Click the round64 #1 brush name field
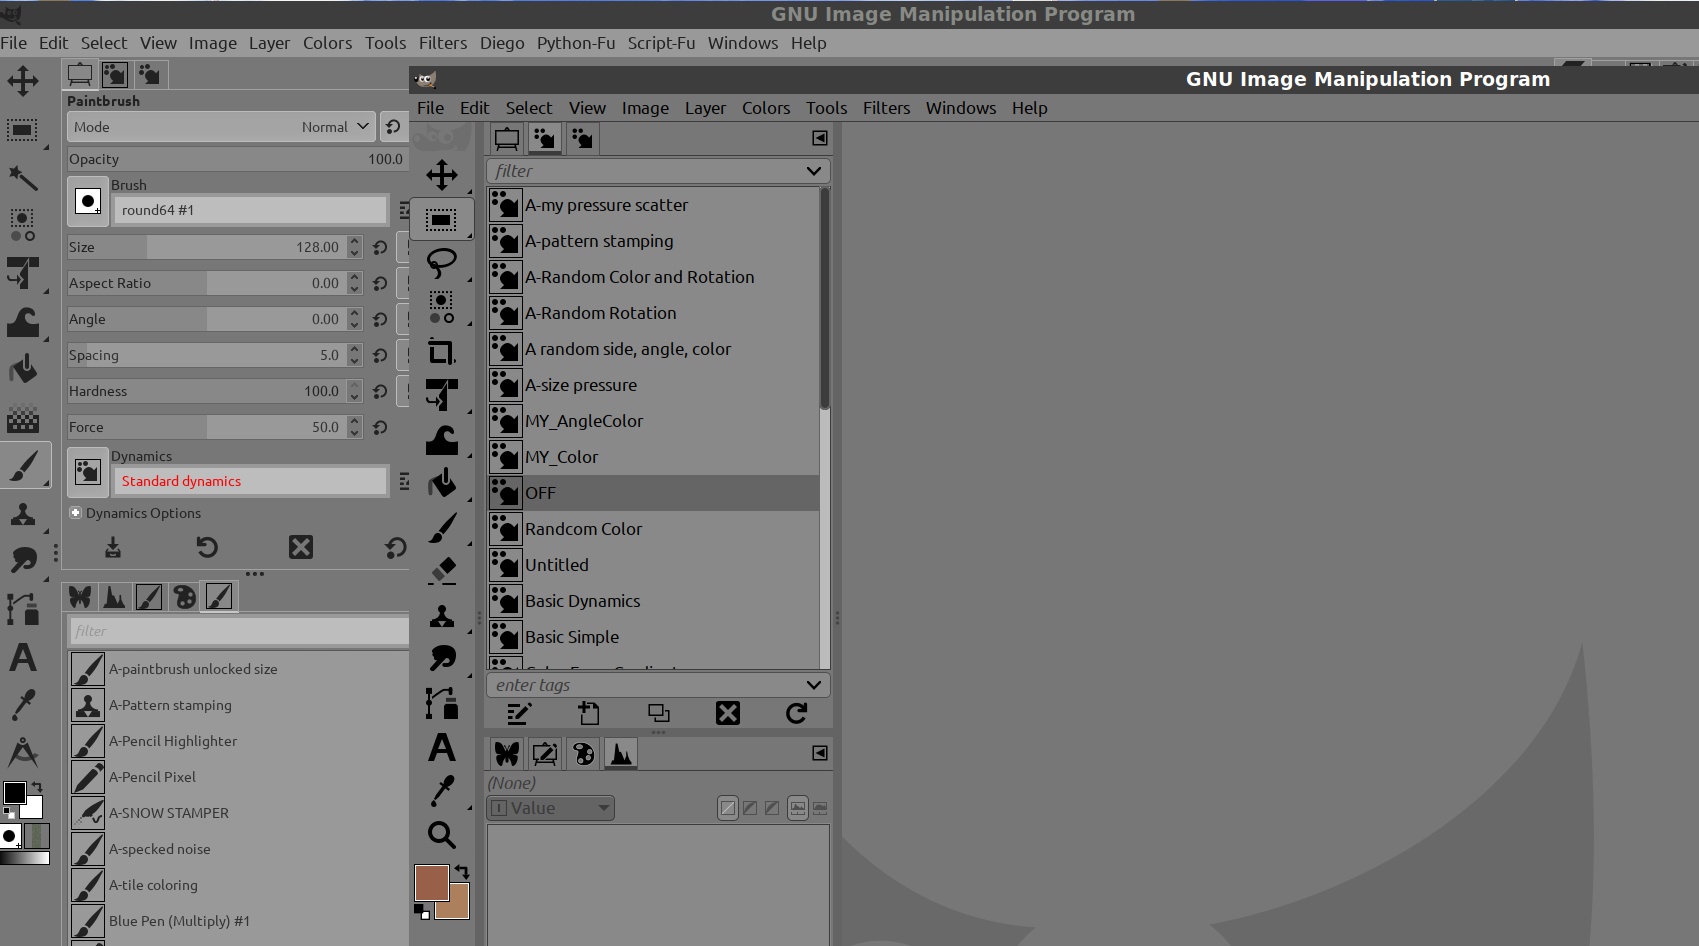This screenshot has width=1699, height=946. click(x=250, y=210)
